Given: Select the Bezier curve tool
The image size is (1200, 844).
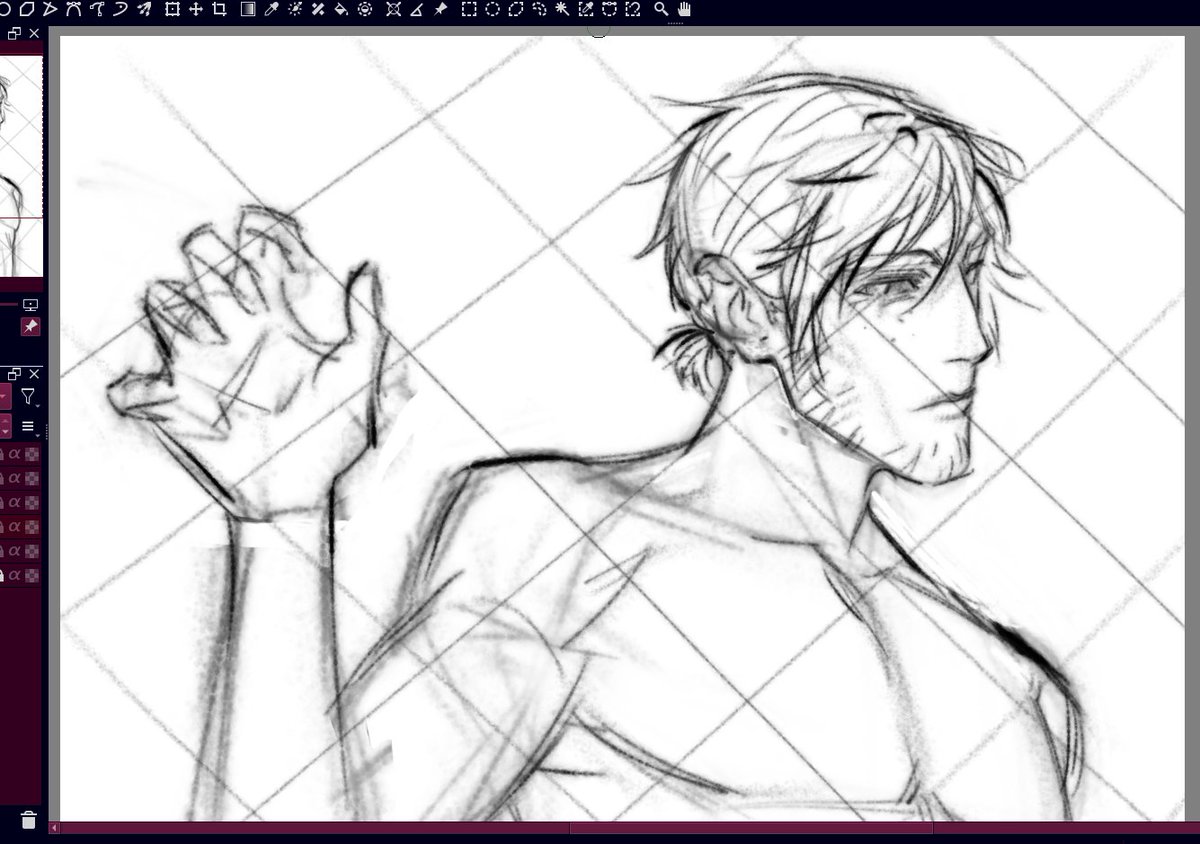Looking at the screenshot, I should click(75, 9).
